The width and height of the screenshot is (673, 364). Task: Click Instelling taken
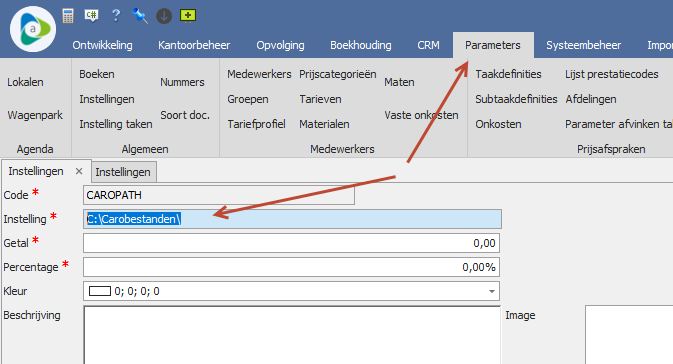click(116, 124)
